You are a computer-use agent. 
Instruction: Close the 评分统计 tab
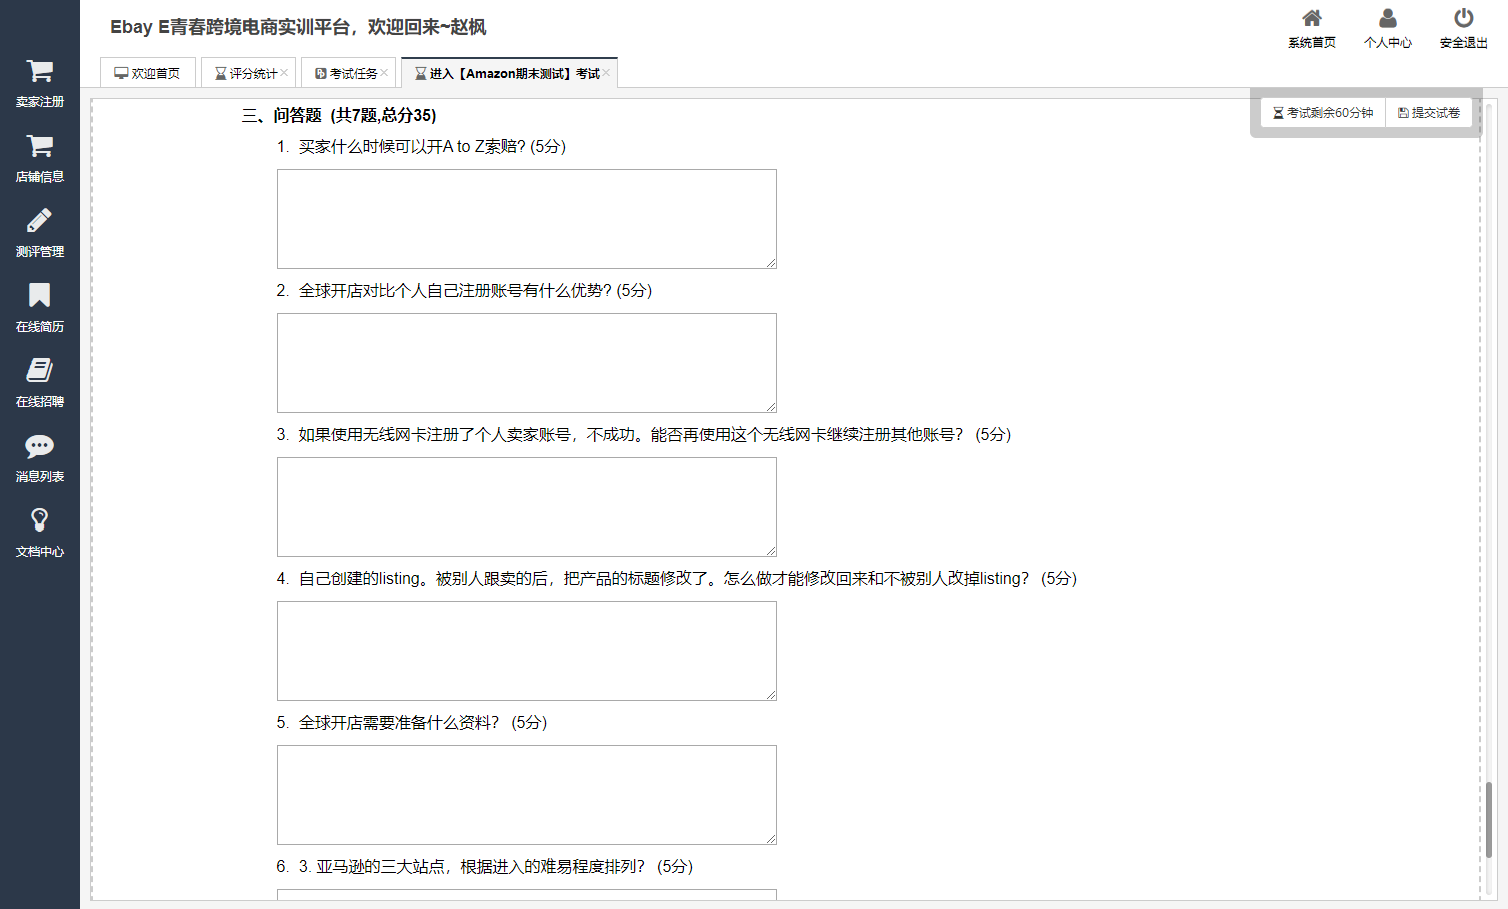point(284,72)
